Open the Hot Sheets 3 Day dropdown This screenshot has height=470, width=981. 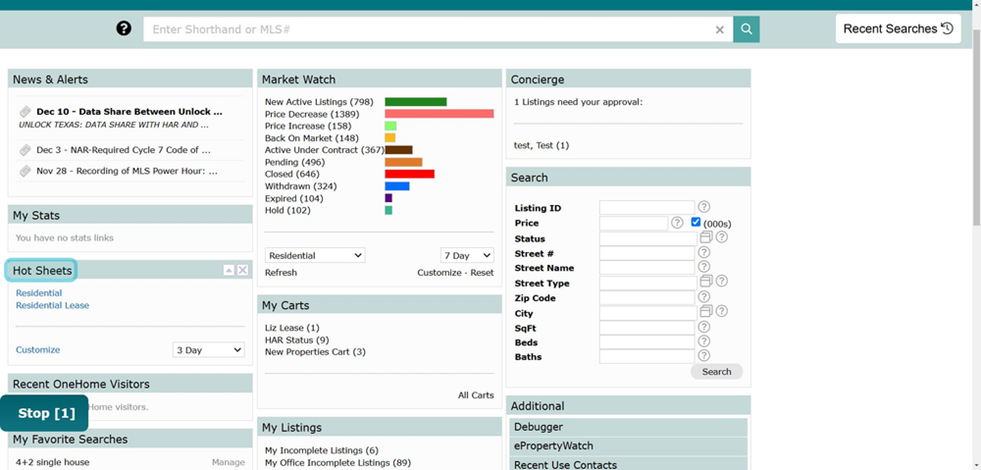(208, 350)
